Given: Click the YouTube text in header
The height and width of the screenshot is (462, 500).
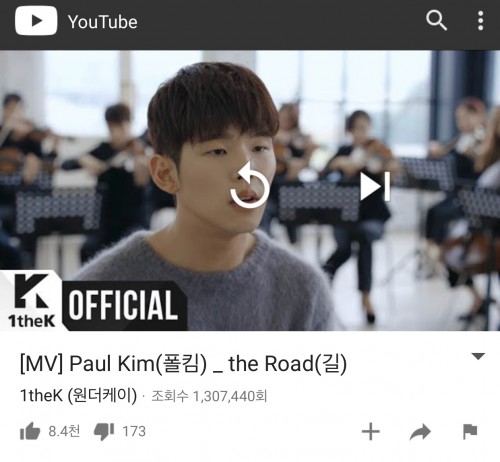Looking at the screenshot, I should (103, 22).
